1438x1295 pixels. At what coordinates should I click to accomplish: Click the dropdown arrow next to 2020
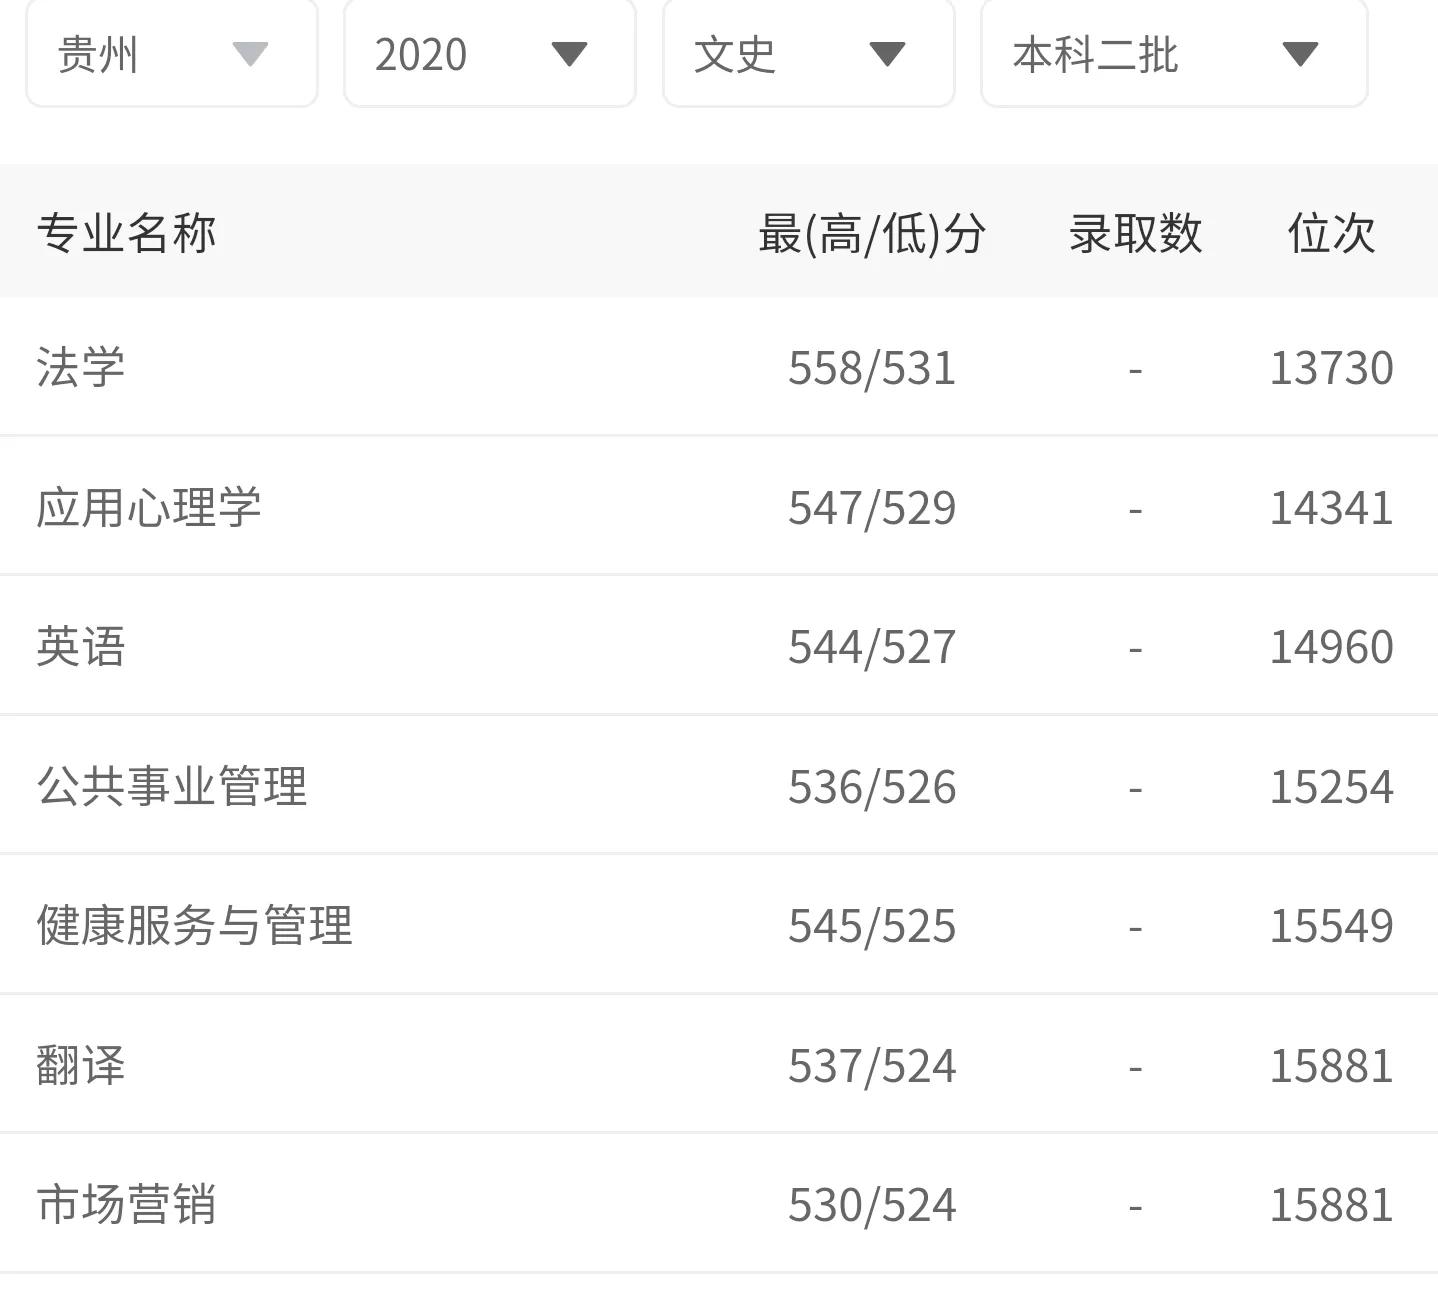[568, 55]
